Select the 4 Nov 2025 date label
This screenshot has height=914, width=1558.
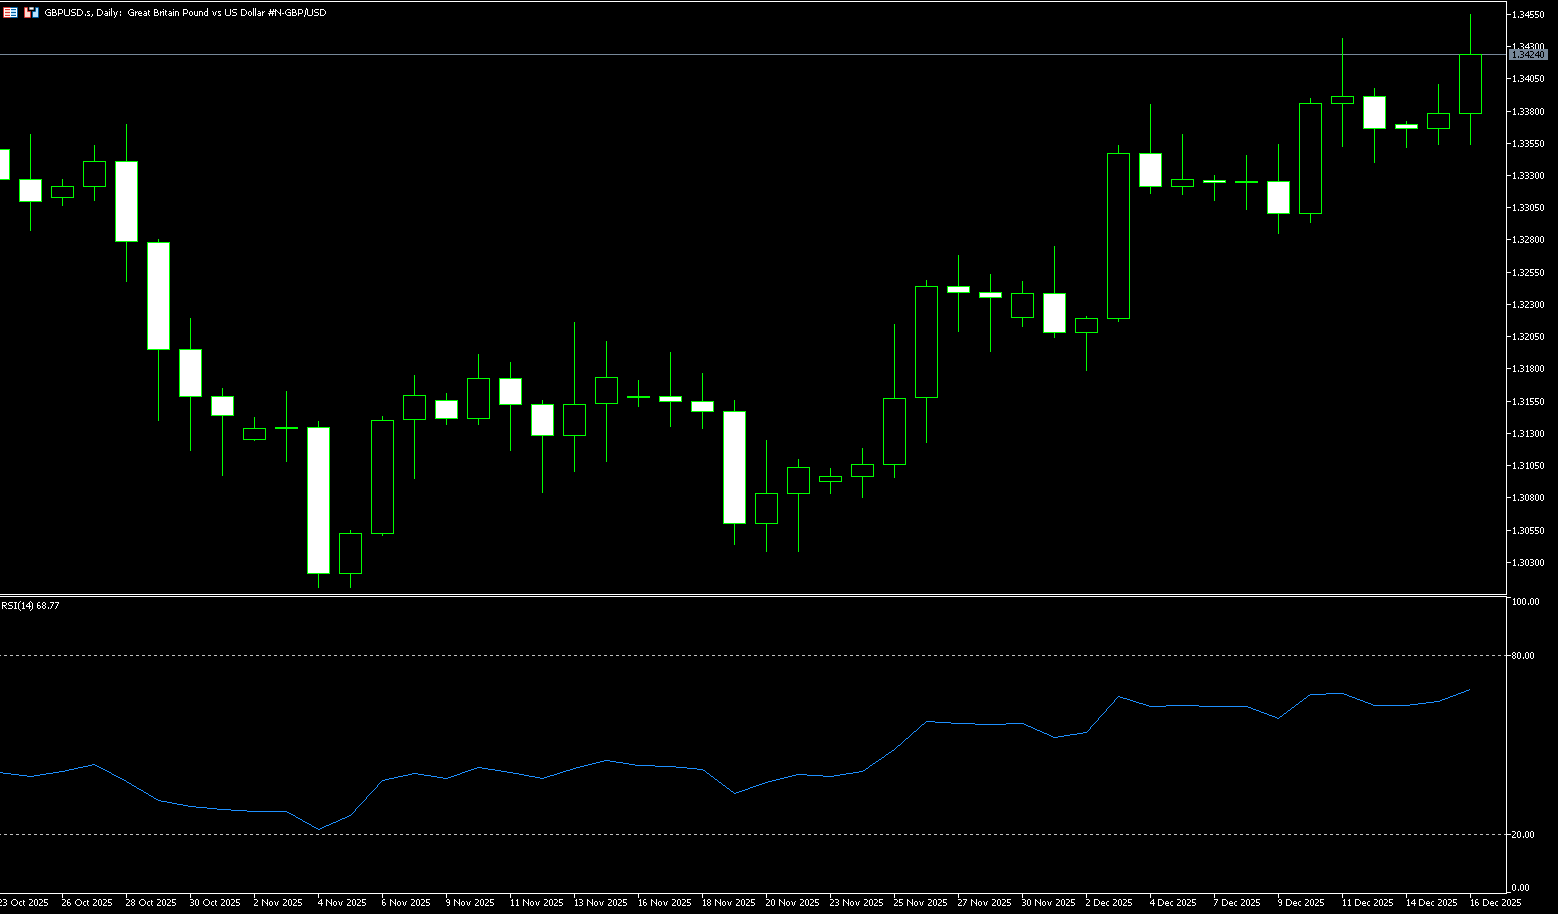coord(342,903)
